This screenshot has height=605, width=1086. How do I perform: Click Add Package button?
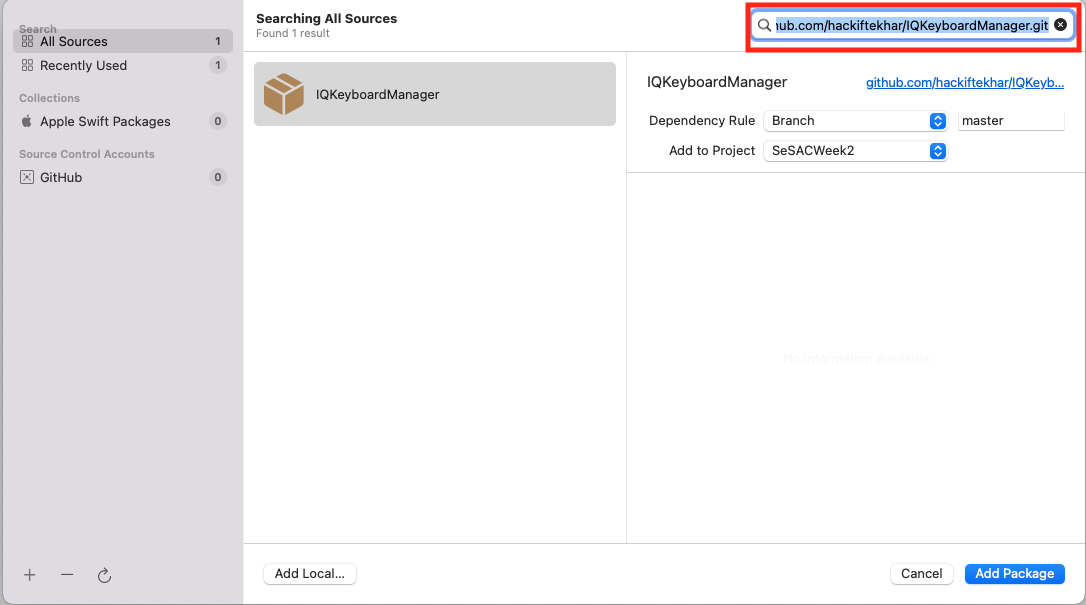pos(1015,574)
